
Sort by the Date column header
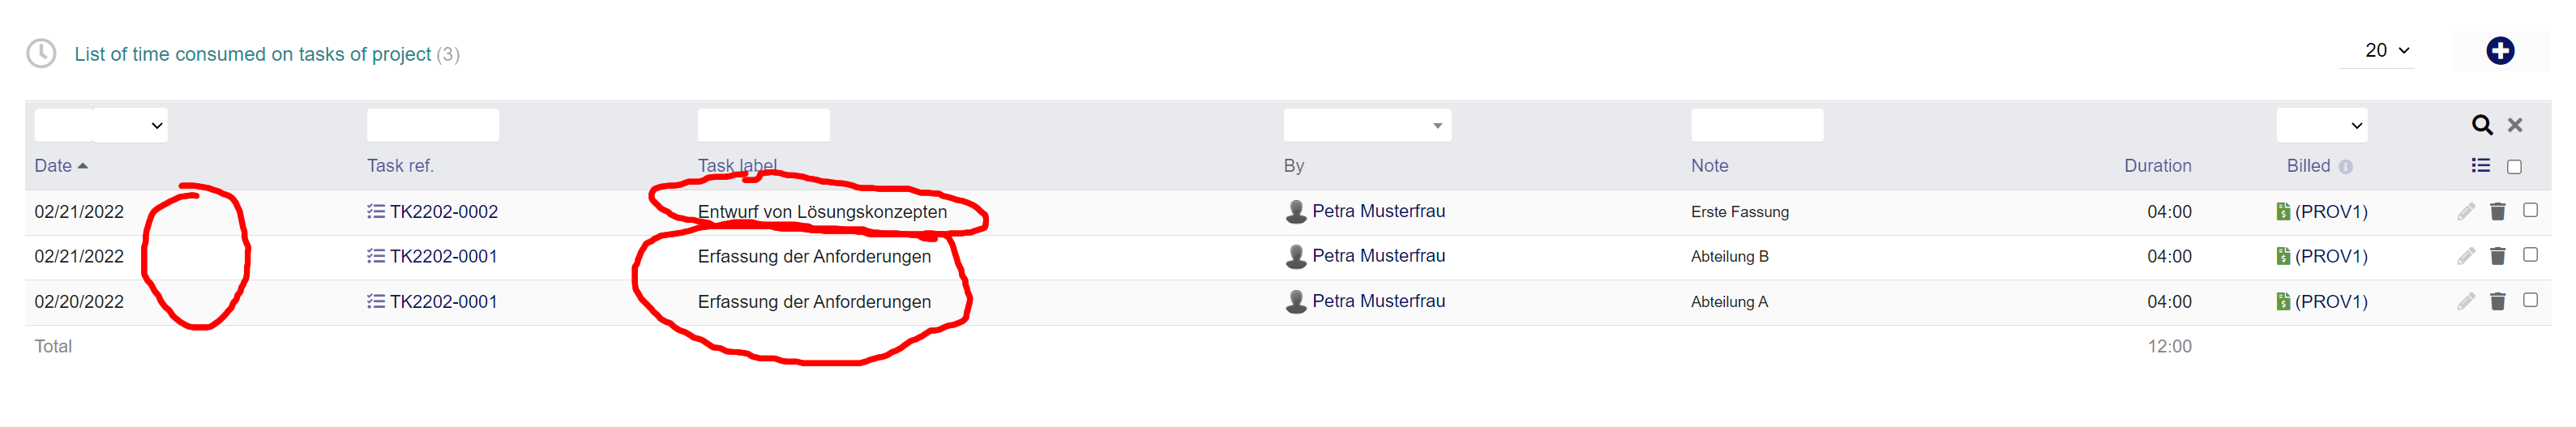(x=53, y=166)
